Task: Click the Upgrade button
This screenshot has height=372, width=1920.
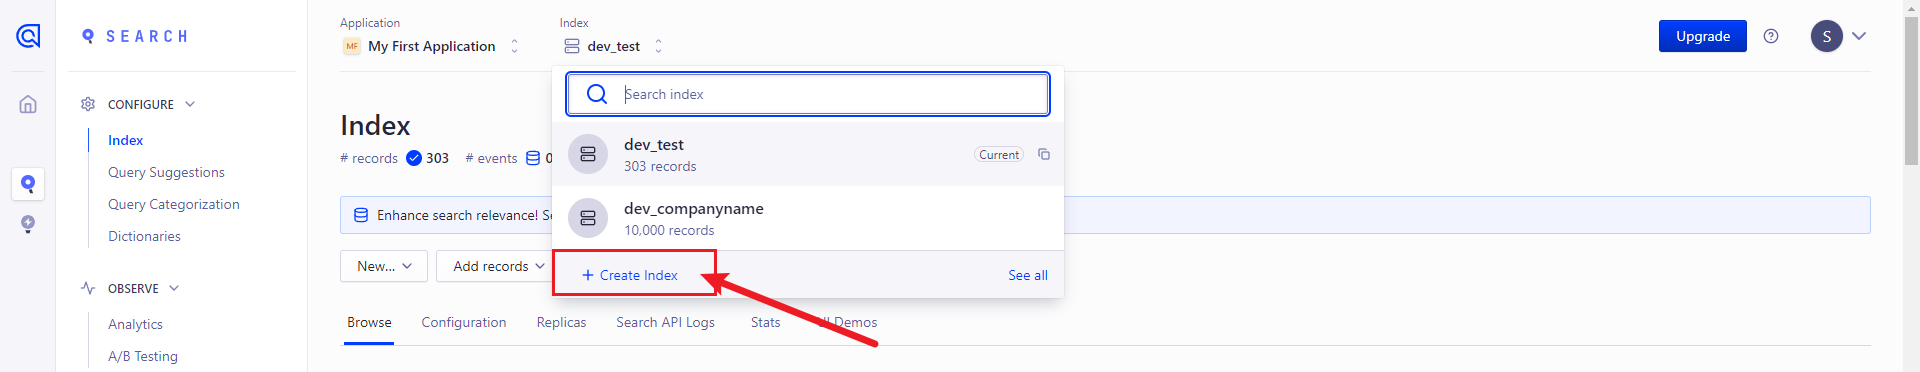Action: (1703, 36)
